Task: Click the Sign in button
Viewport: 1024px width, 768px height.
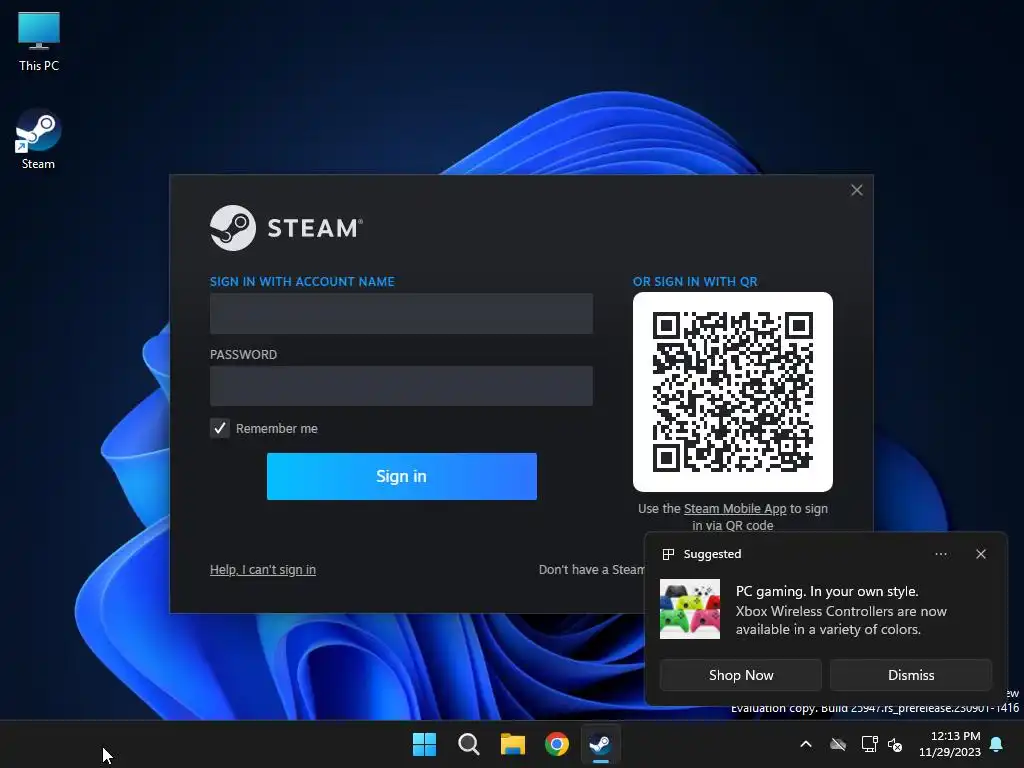Action: point(402,476)
